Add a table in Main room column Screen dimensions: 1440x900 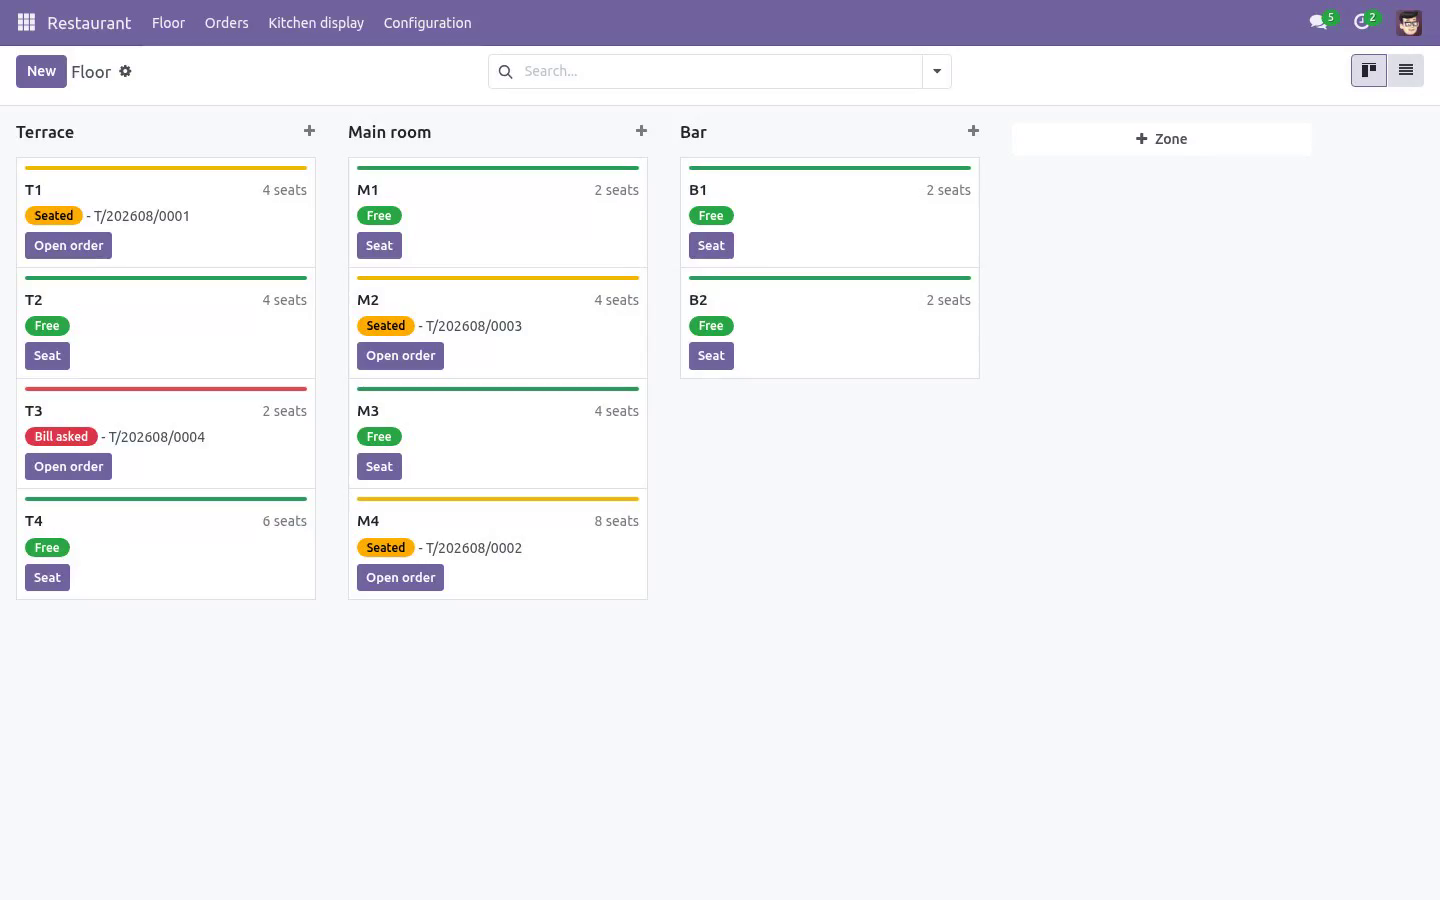click(x=641, y=131)
